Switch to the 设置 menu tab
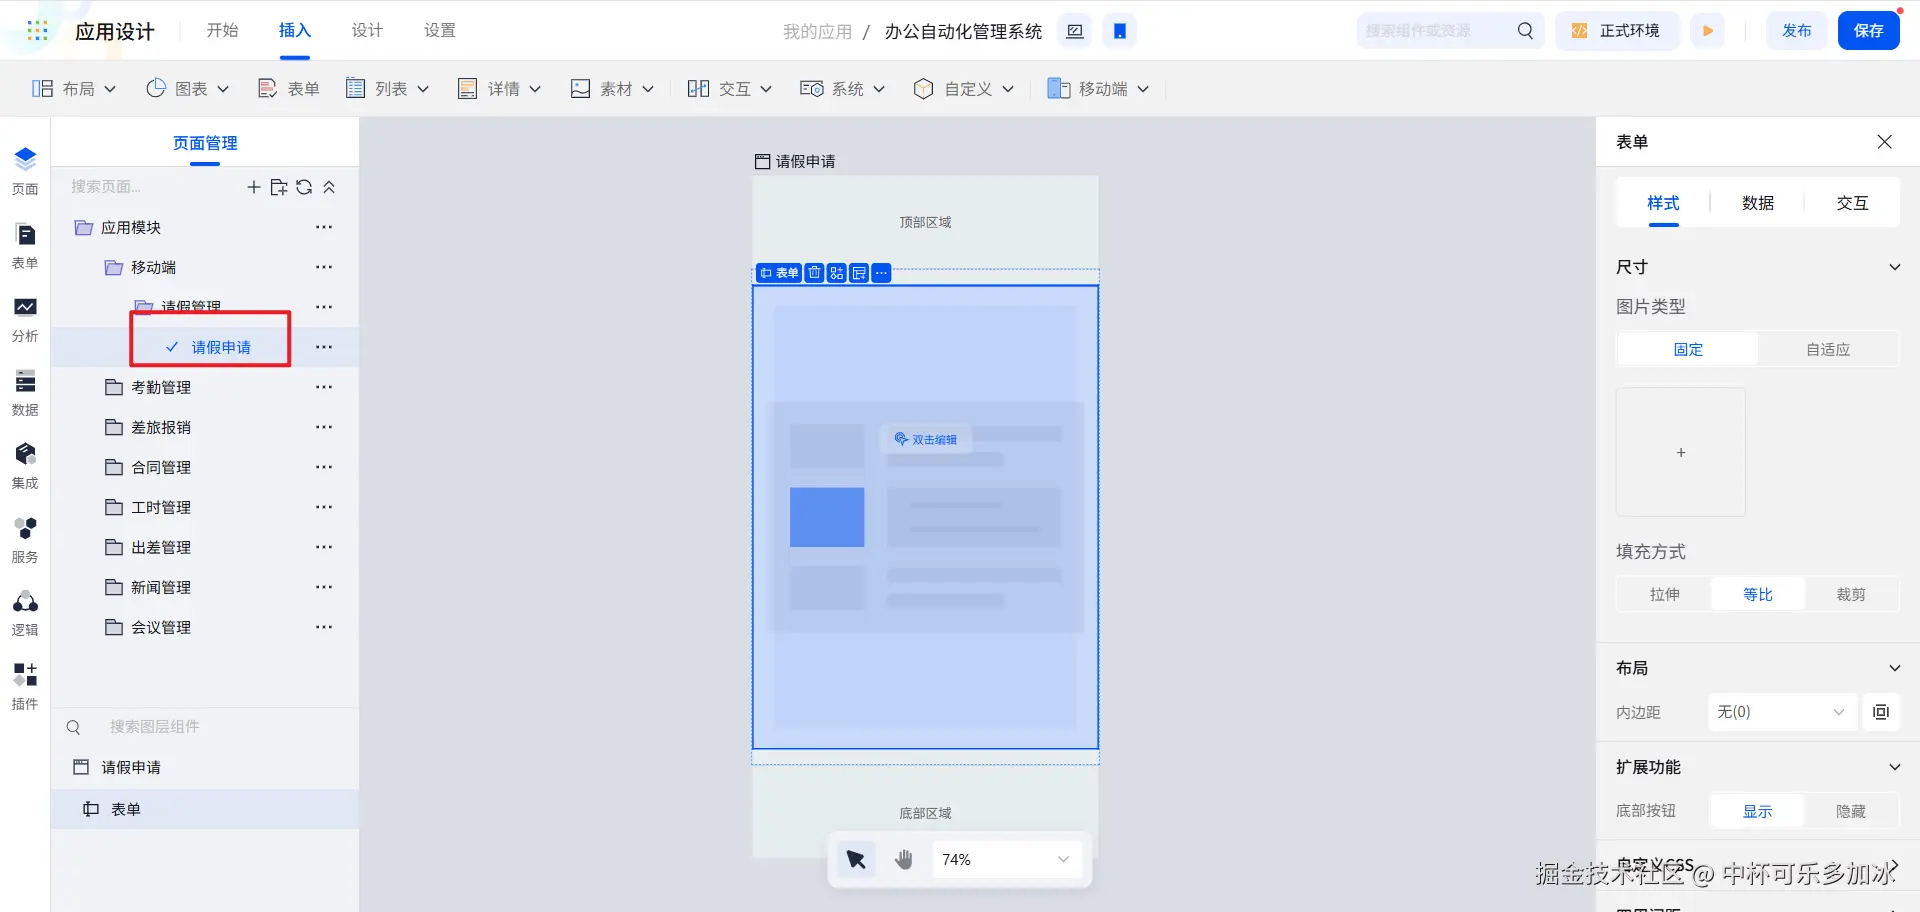1920x912 pixels. coord(440,31)
